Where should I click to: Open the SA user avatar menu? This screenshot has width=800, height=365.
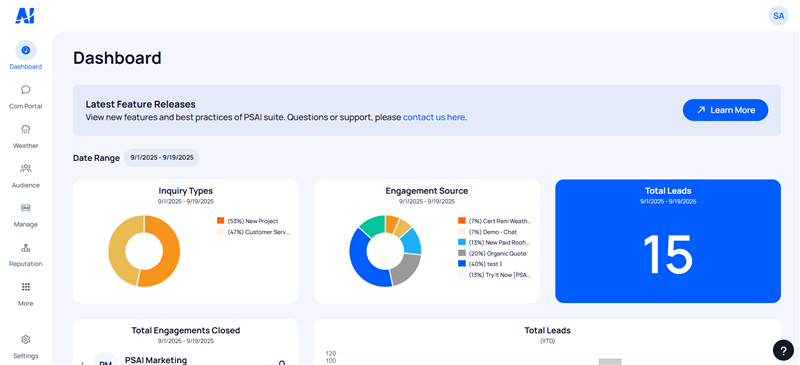tap(779, 16)
